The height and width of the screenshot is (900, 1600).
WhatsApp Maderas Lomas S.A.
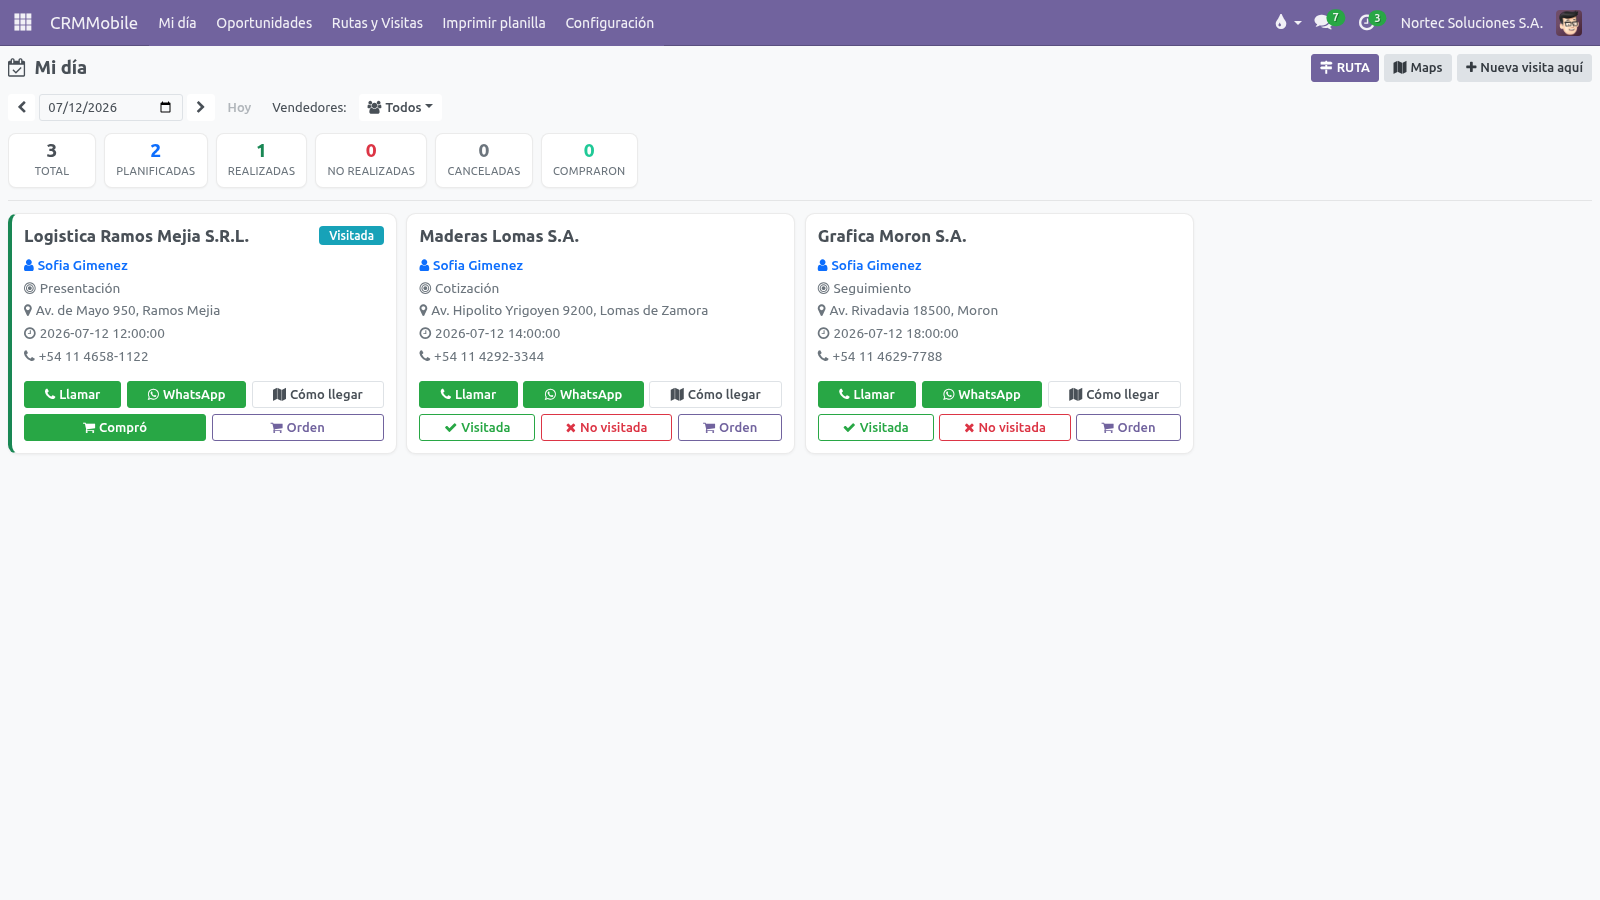pyautogui.click(x=583, y=394)
